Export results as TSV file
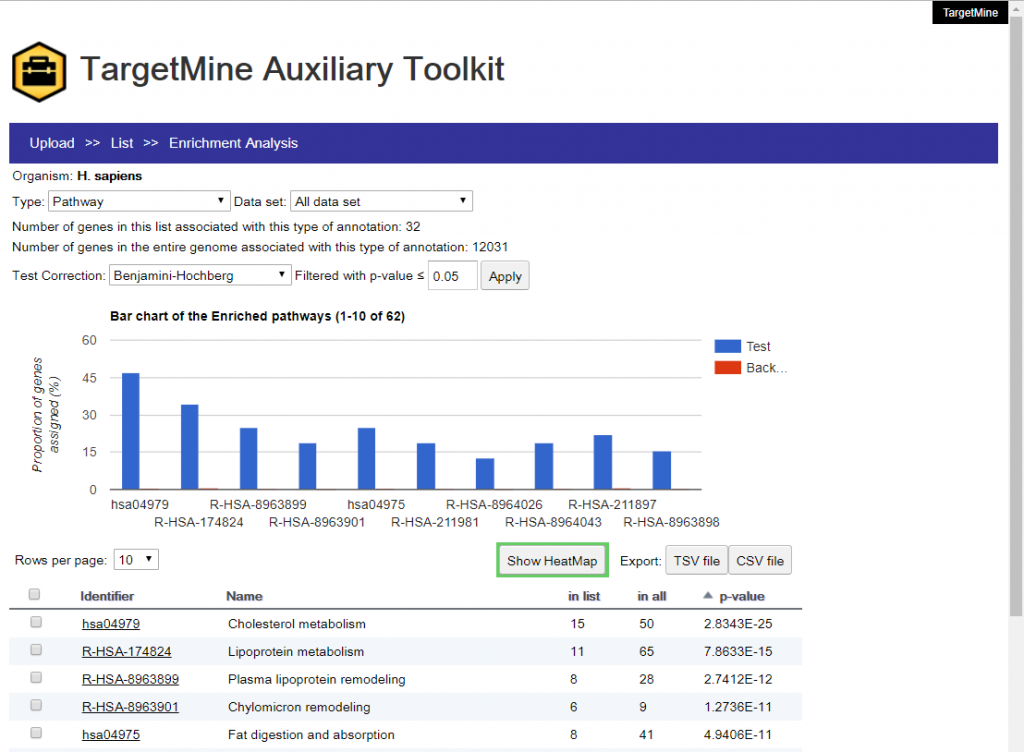Image resolution: width=1024 pixels, height=752 pixels. coord(696,560)
